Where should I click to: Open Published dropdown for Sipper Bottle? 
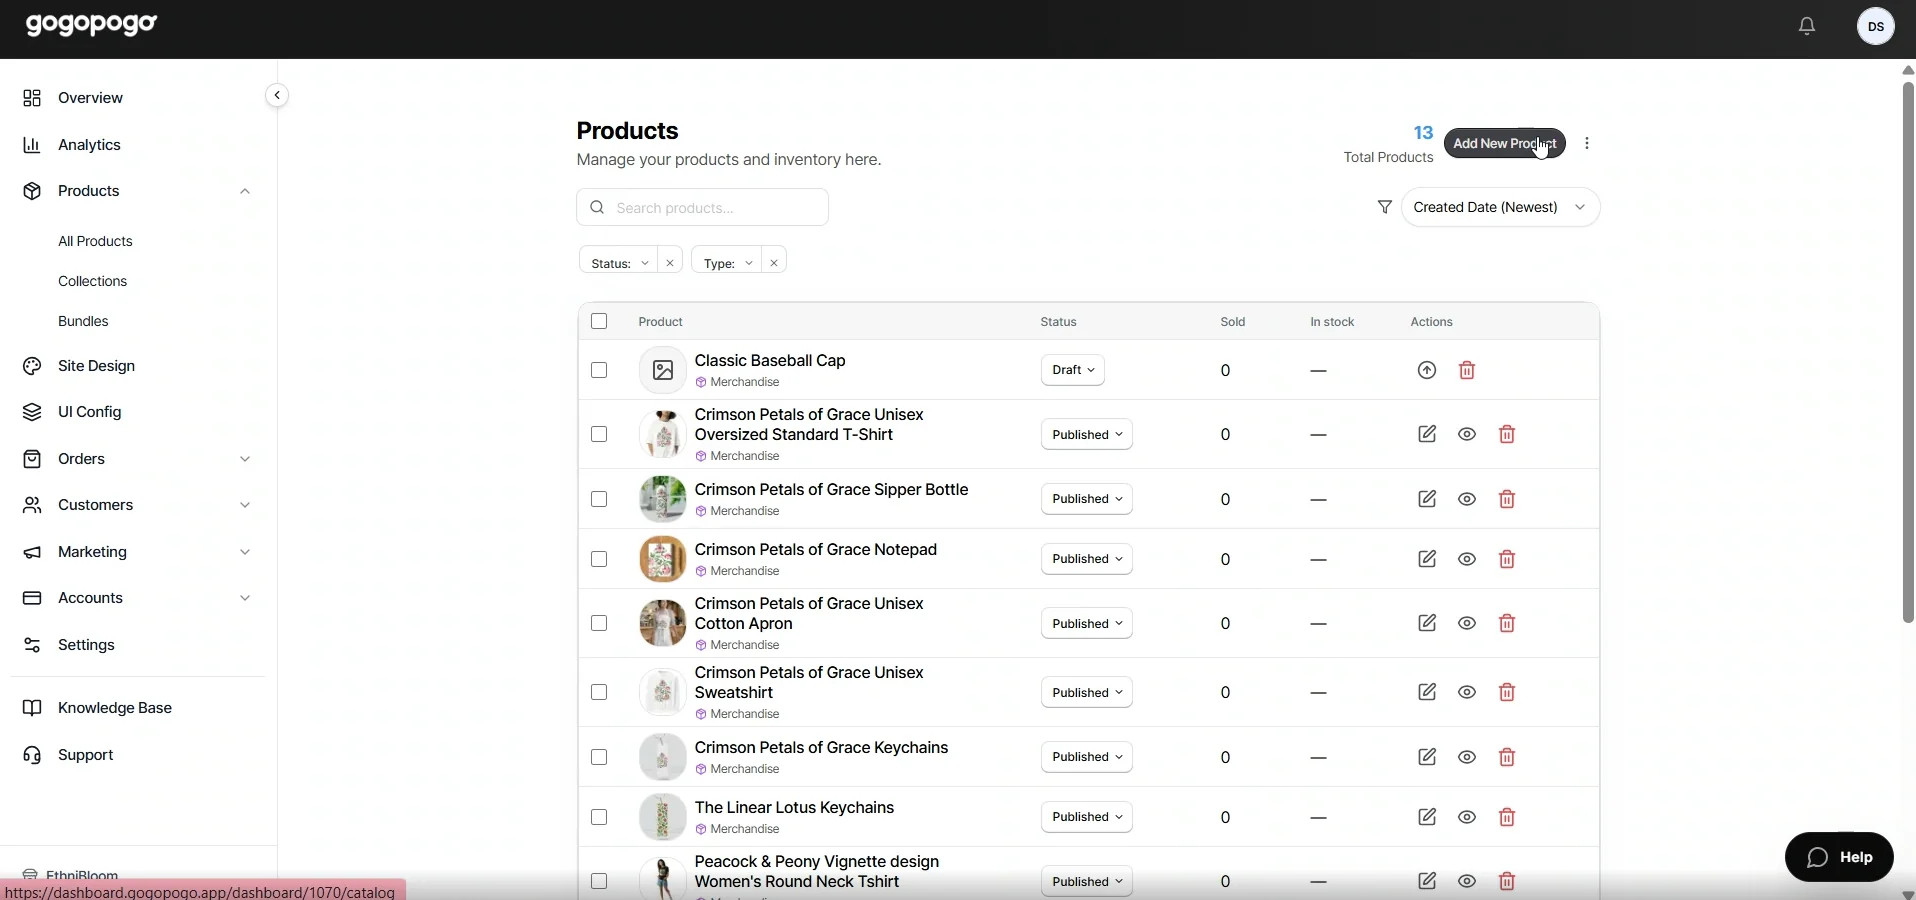click(1087, 499)
